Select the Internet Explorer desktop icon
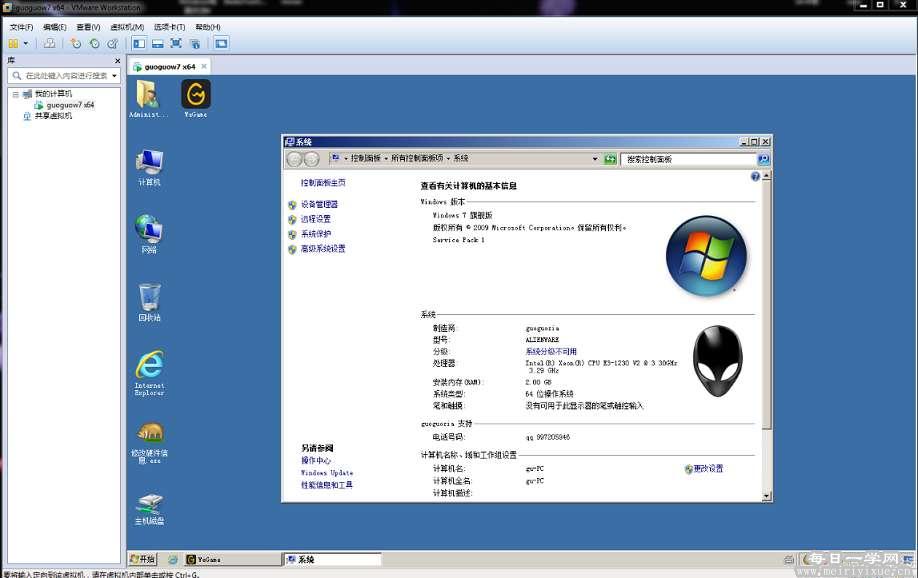The image size is (918, 578). click(149, 373)
